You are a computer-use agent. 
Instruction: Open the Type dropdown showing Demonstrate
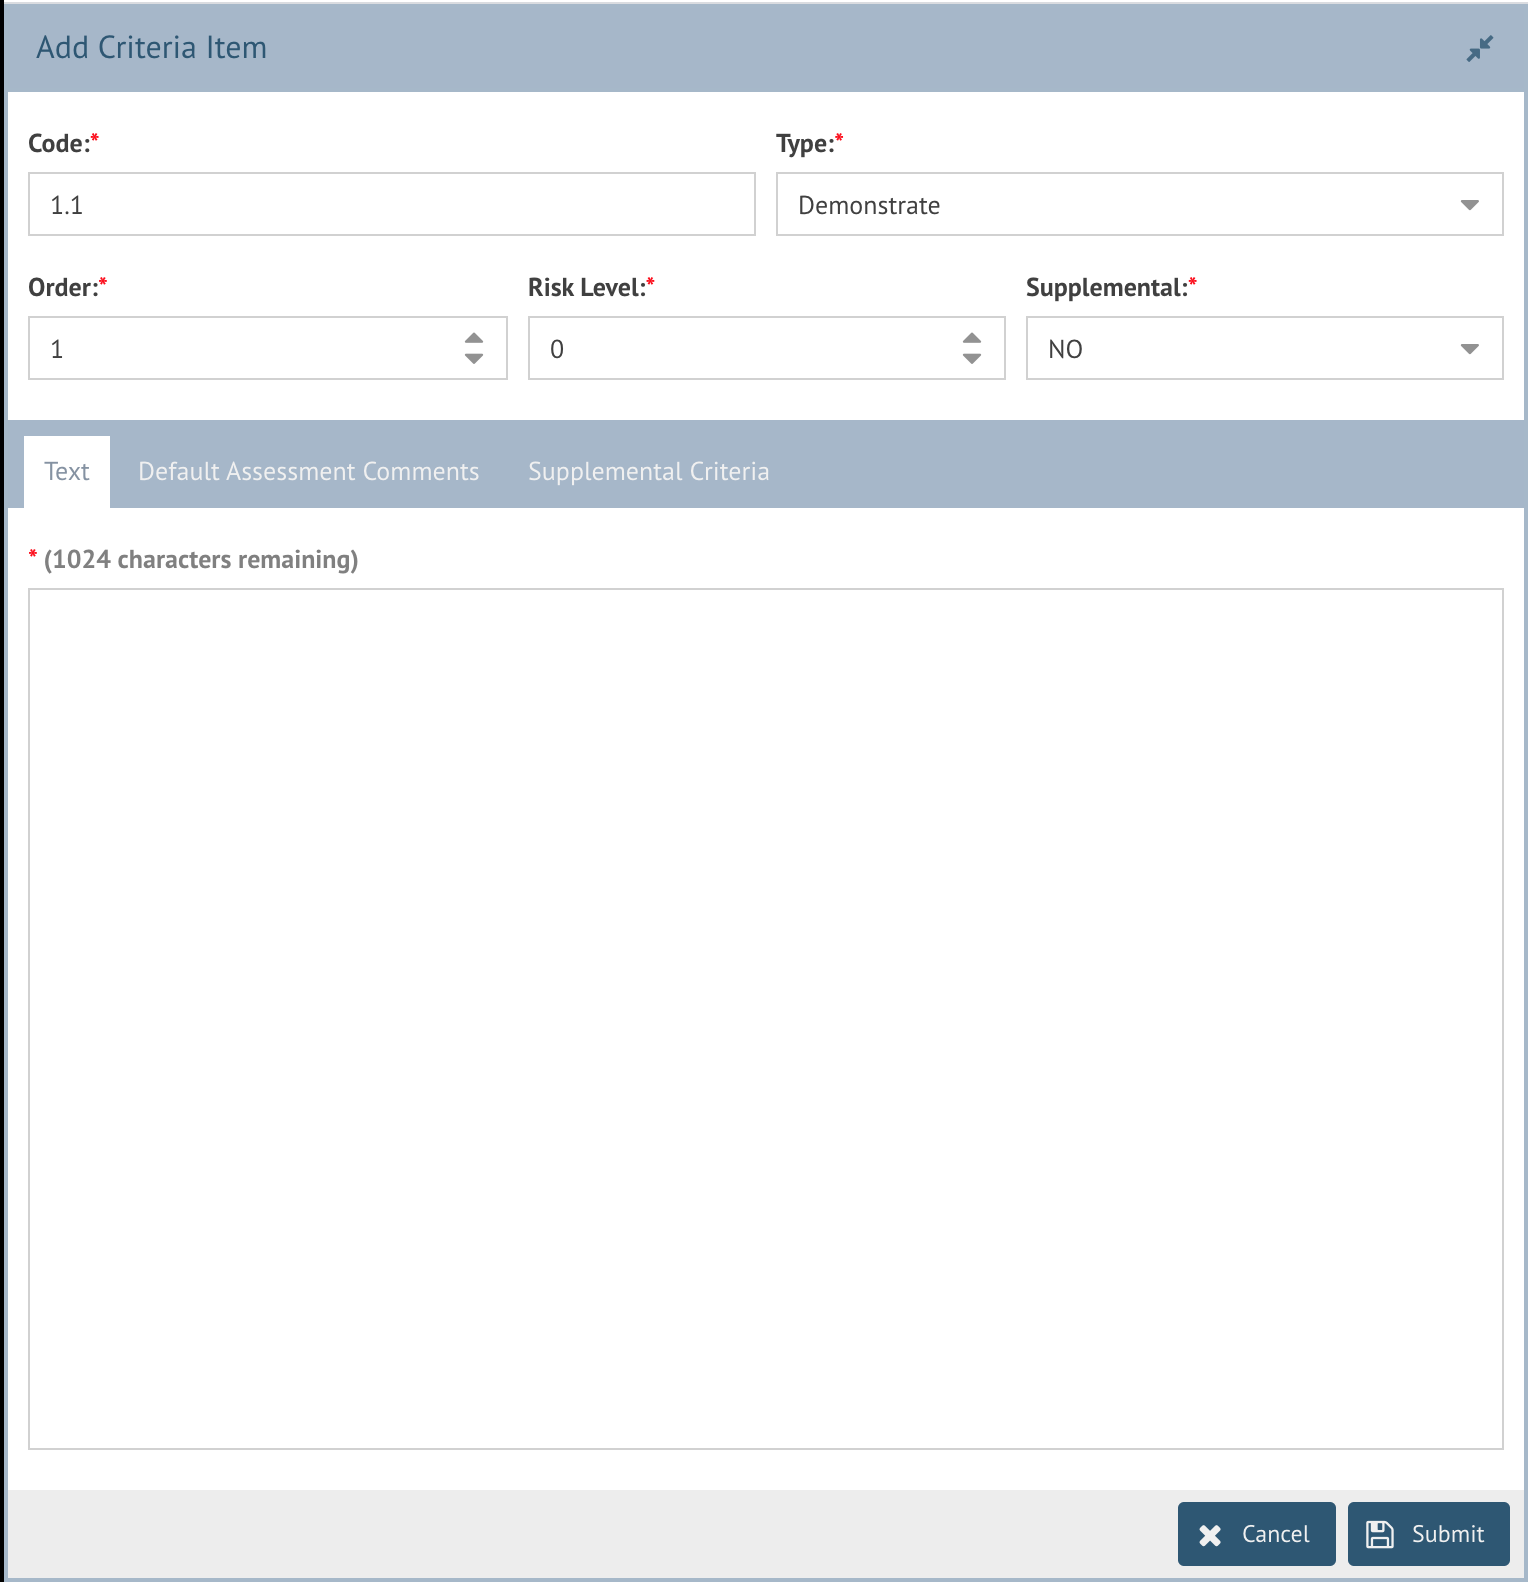1140,204
